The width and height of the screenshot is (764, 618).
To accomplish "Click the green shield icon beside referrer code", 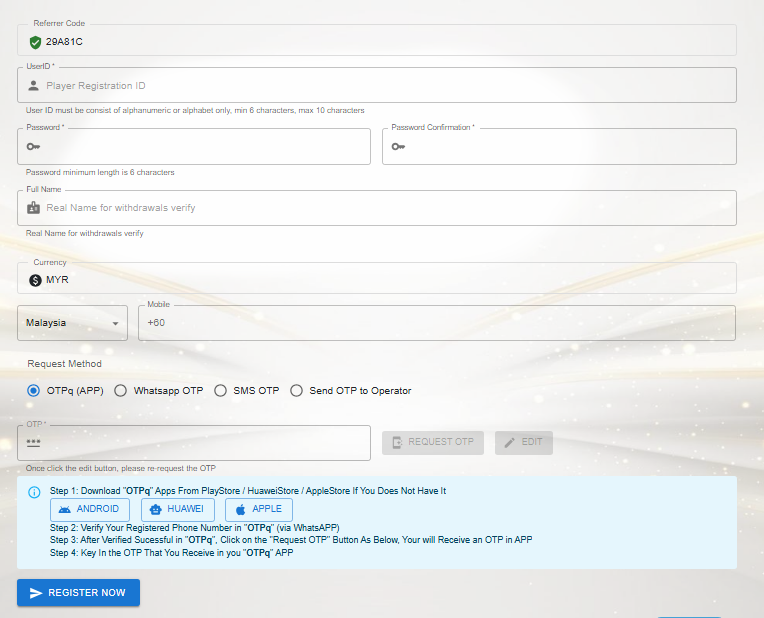I will (x=35, y=42).
